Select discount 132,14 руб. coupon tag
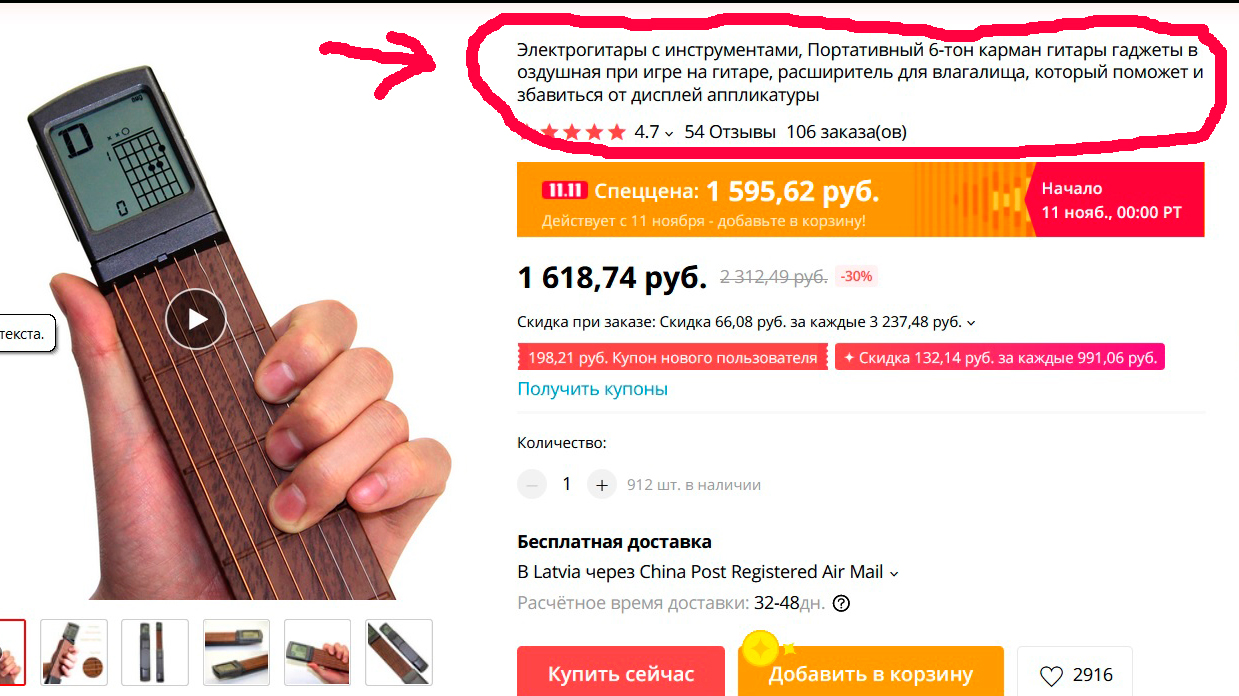The image size is (1239, 696). click(1000, 357)
